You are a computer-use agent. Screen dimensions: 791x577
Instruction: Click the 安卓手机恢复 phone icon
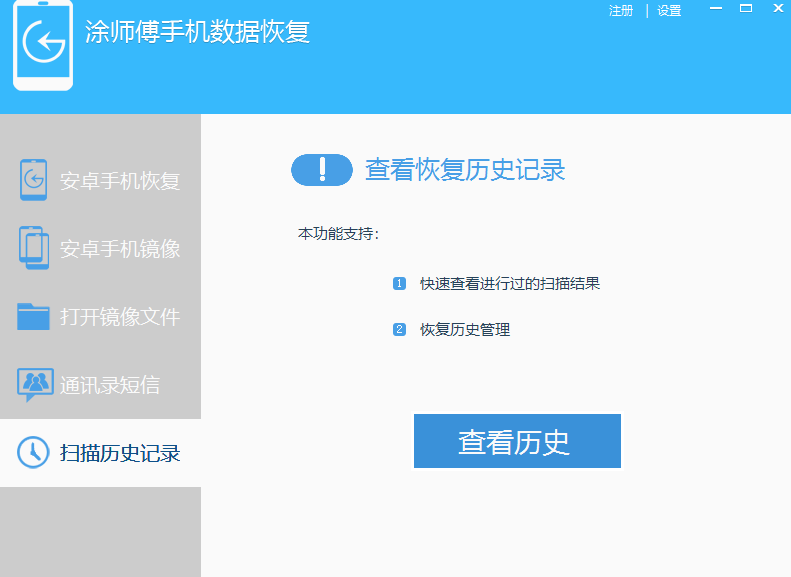(x=34, y=180)
